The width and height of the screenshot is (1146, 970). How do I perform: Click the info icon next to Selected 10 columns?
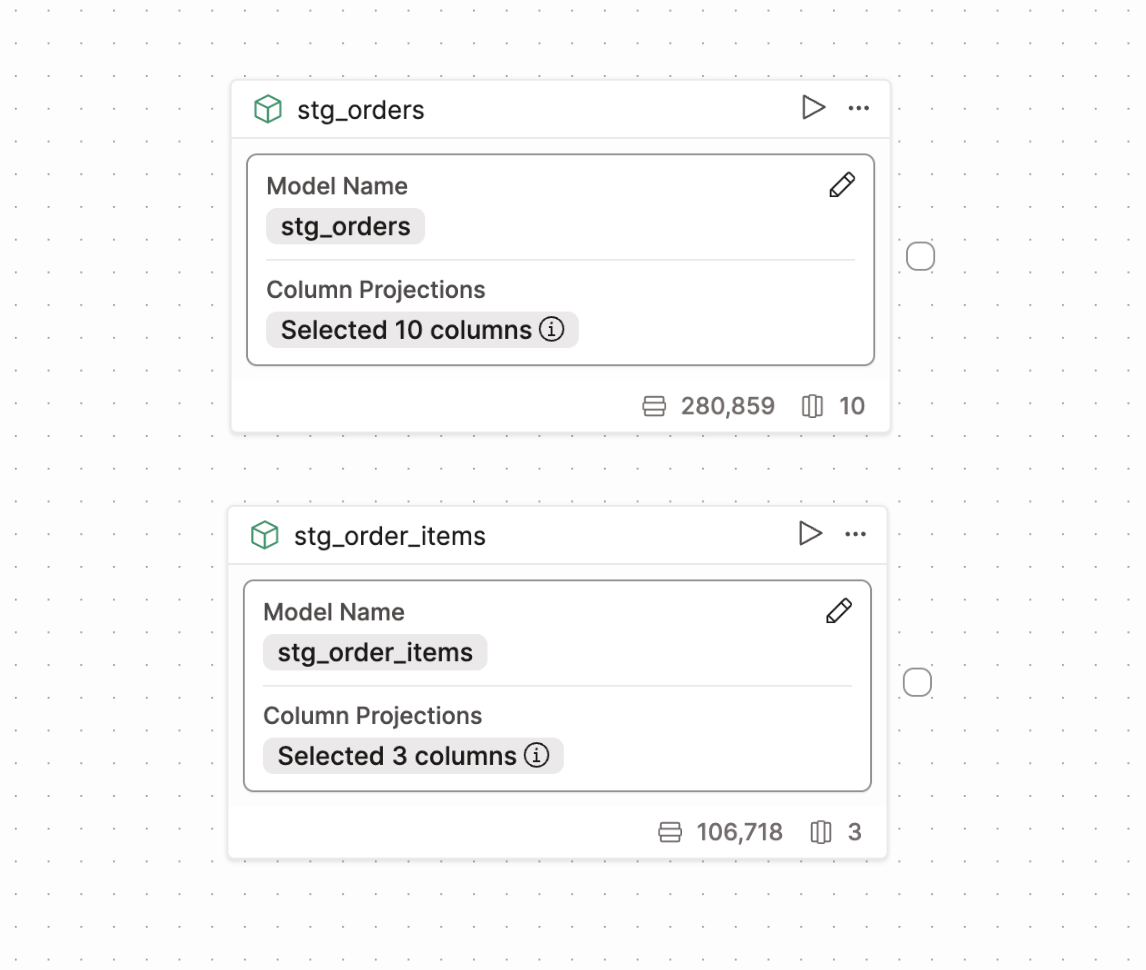pos(552,329)
